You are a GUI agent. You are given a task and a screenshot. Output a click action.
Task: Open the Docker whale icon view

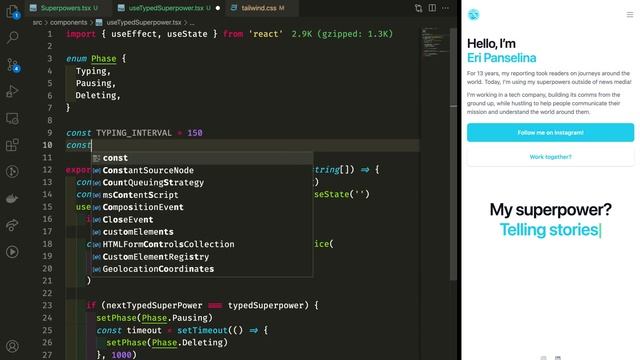[x=12, y=198]
